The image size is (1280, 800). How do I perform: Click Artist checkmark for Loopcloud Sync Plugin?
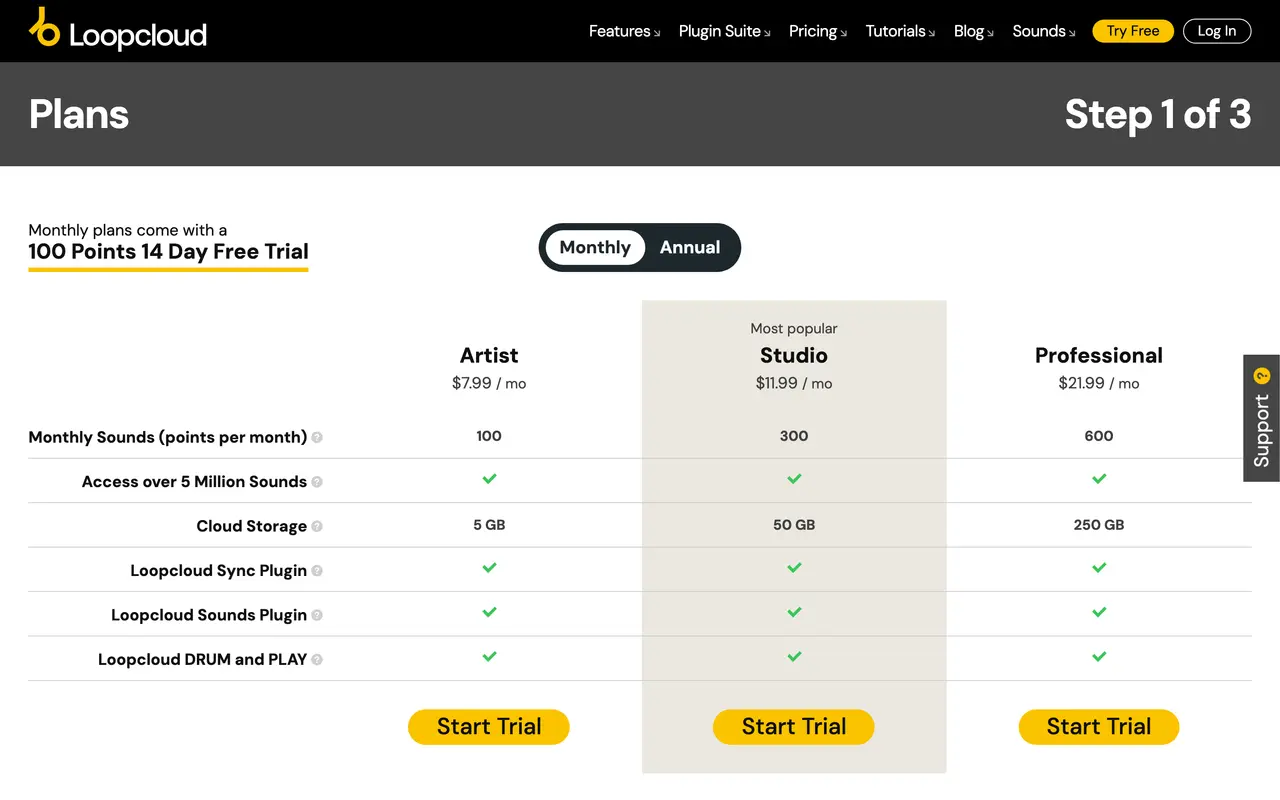pyautogui.click(x=489, y=568)
